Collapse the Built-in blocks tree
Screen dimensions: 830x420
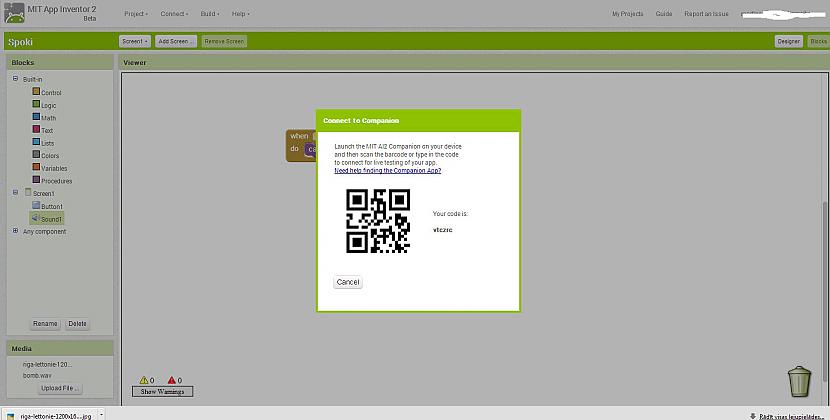[x=15, y=78]
